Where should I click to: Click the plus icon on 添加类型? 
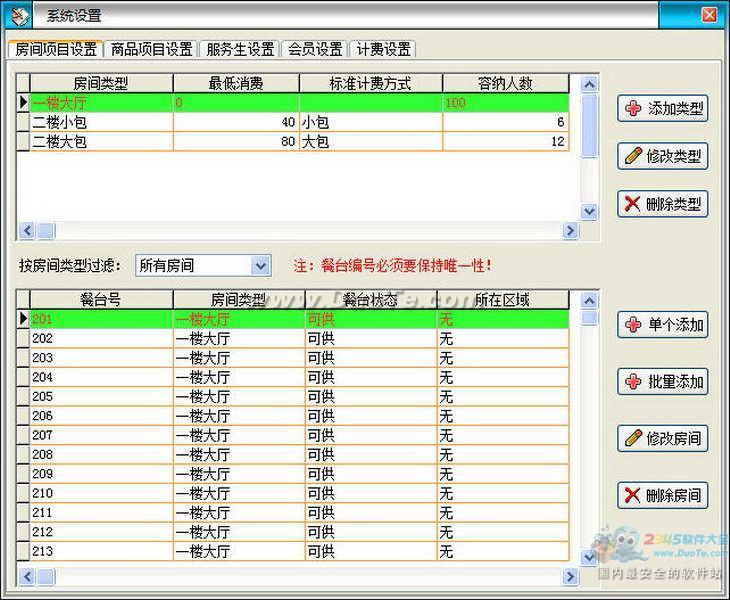[x=633, y=109]
